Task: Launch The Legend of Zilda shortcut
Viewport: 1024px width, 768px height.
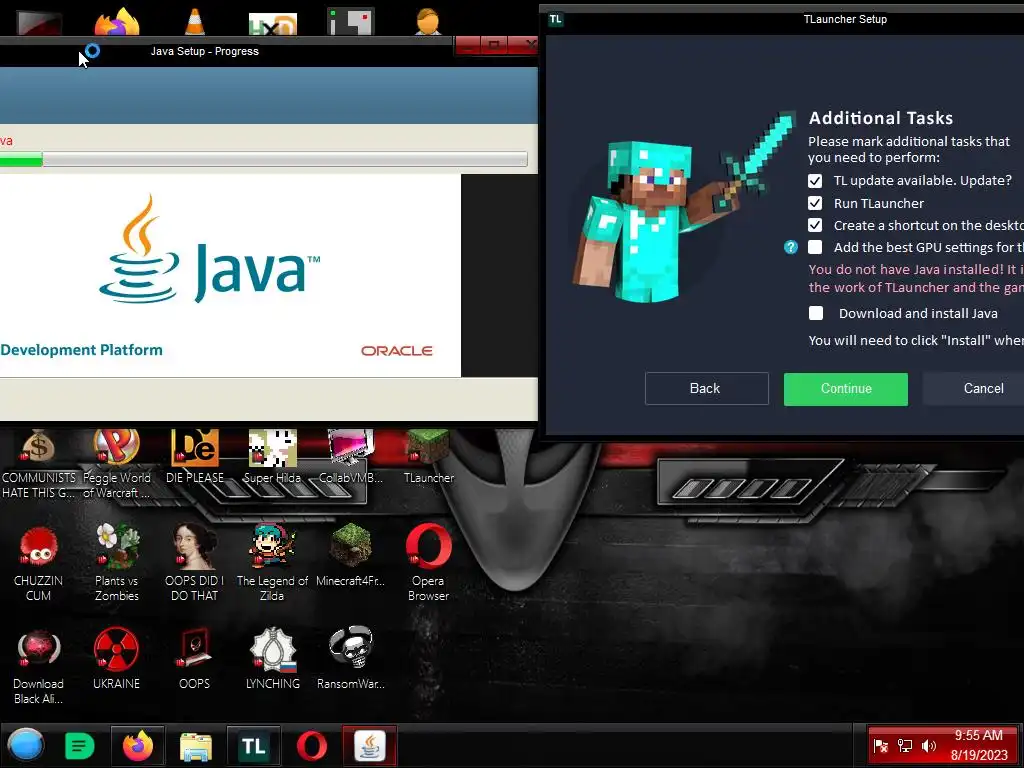Action: tap(272, 563)
